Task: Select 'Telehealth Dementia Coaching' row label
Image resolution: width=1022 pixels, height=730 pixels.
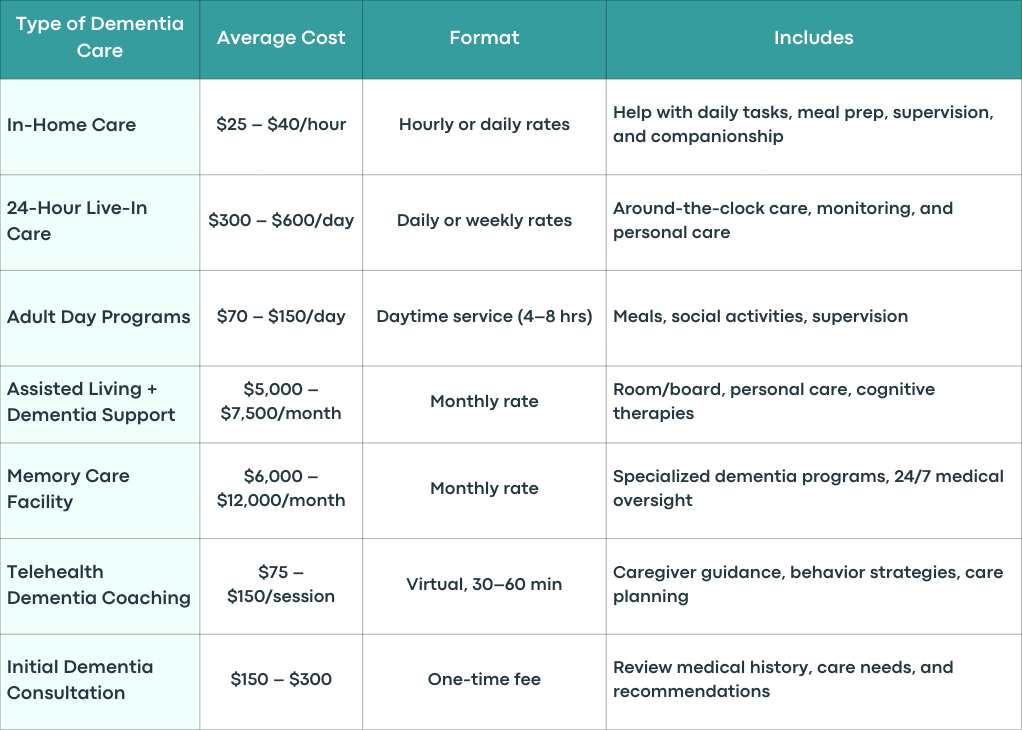Action: coord(100,586)
